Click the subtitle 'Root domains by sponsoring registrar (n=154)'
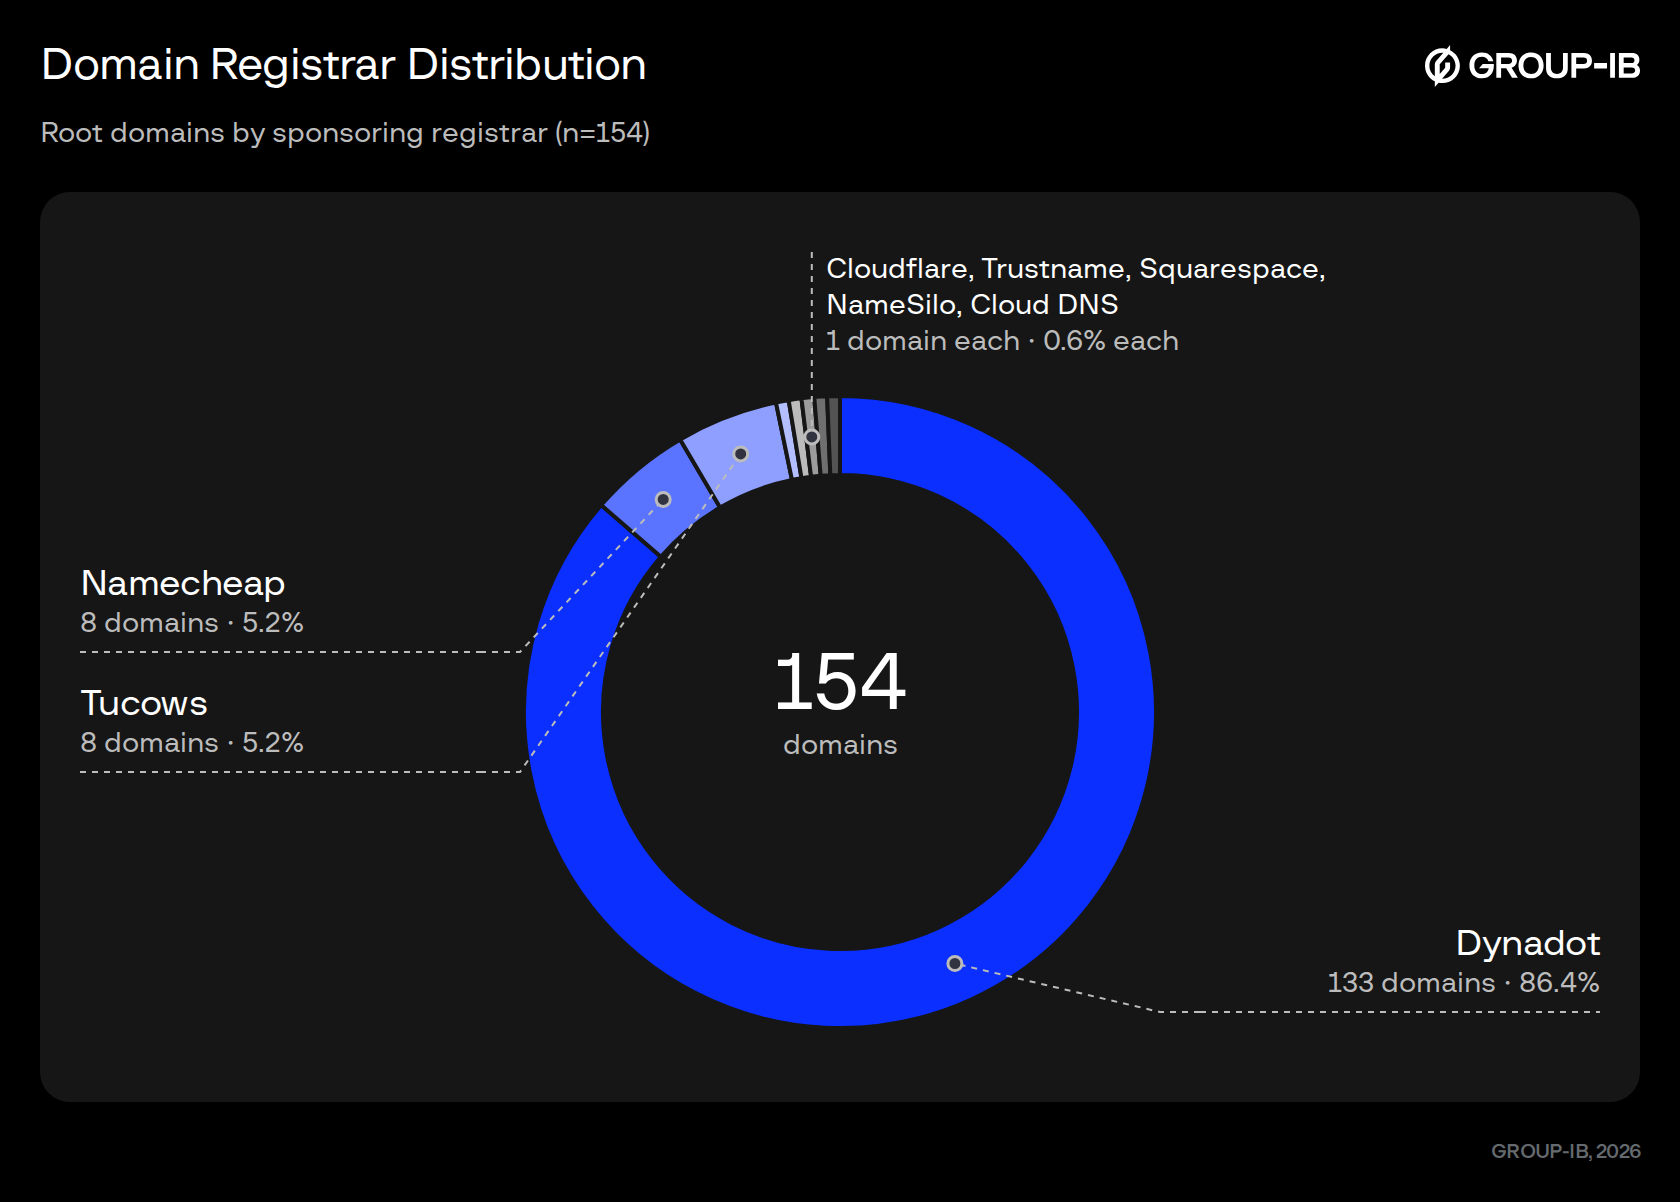1680x1202 pixels. 345,133
